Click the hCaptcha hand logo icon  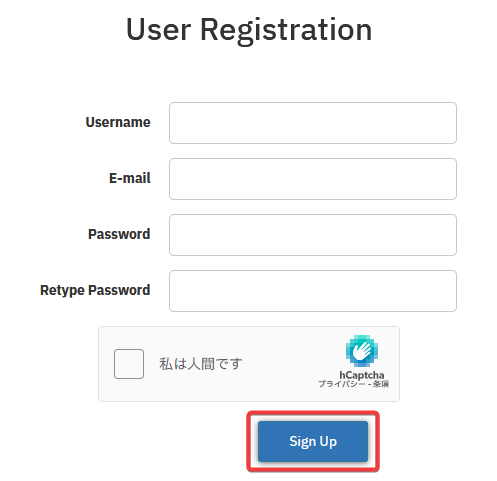tap(362, 351)
